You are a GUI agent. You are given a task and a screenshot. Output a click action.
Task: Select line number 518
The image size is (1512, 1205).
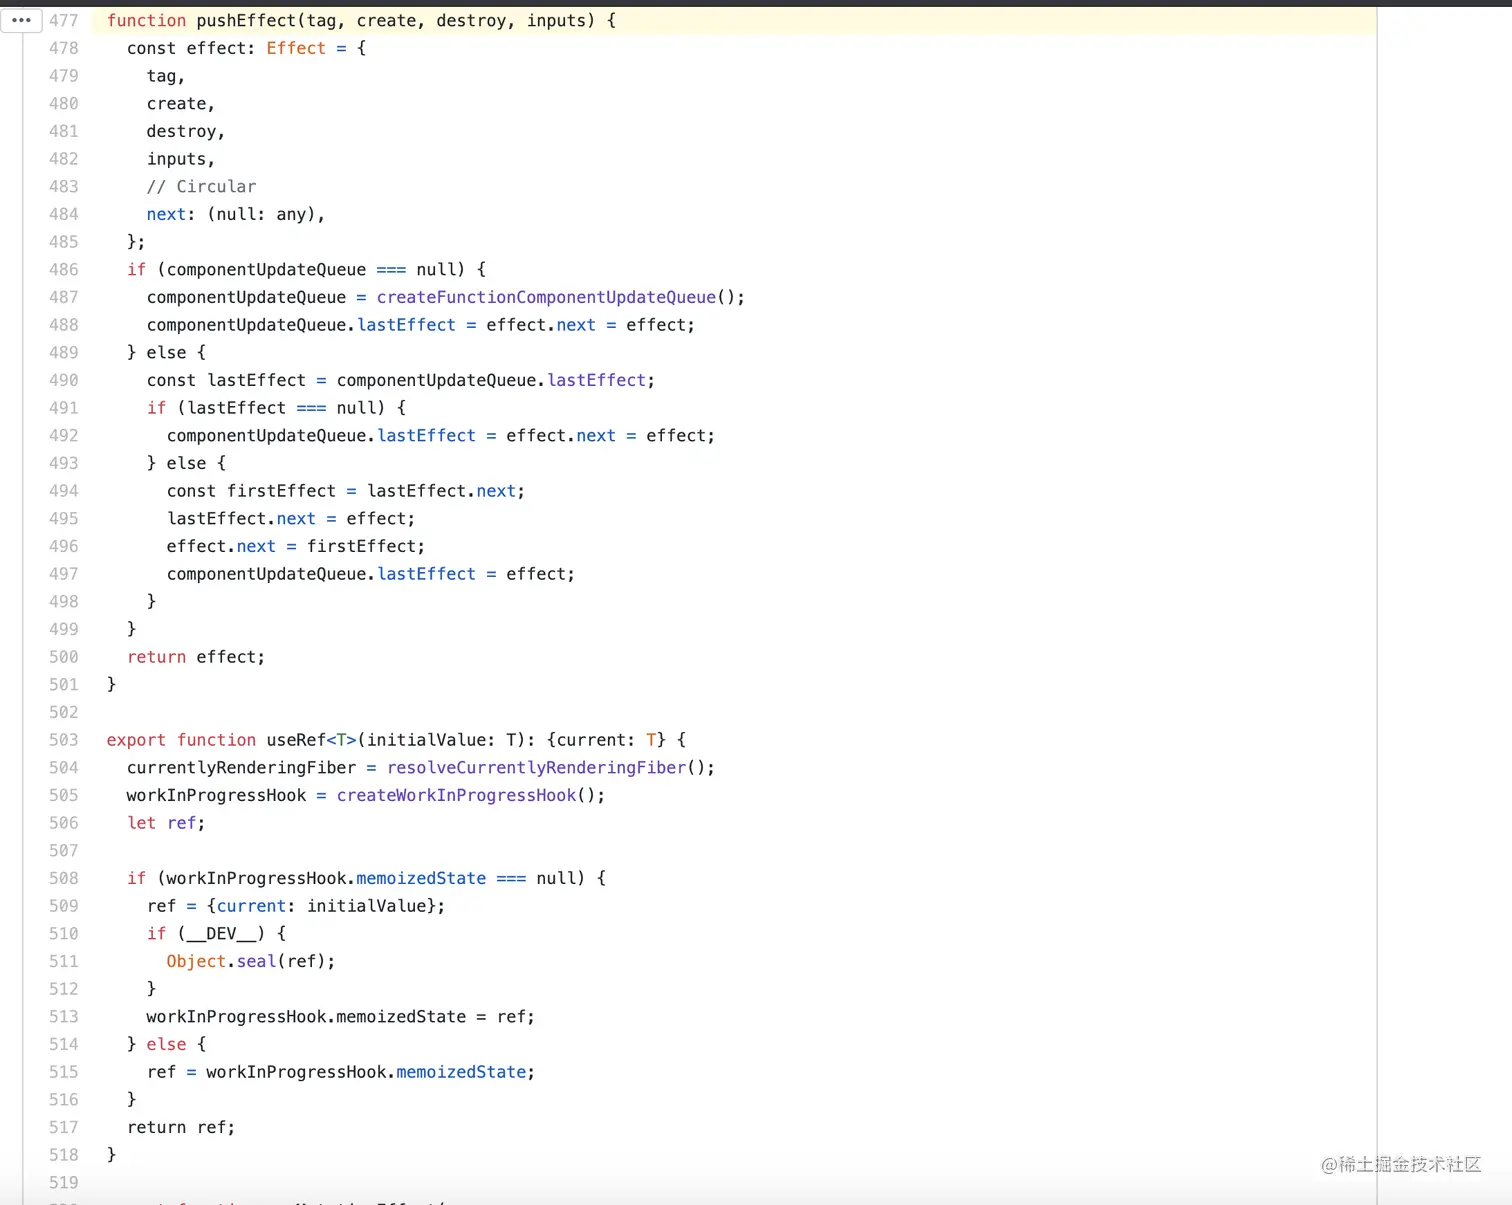coord(63,1155)
